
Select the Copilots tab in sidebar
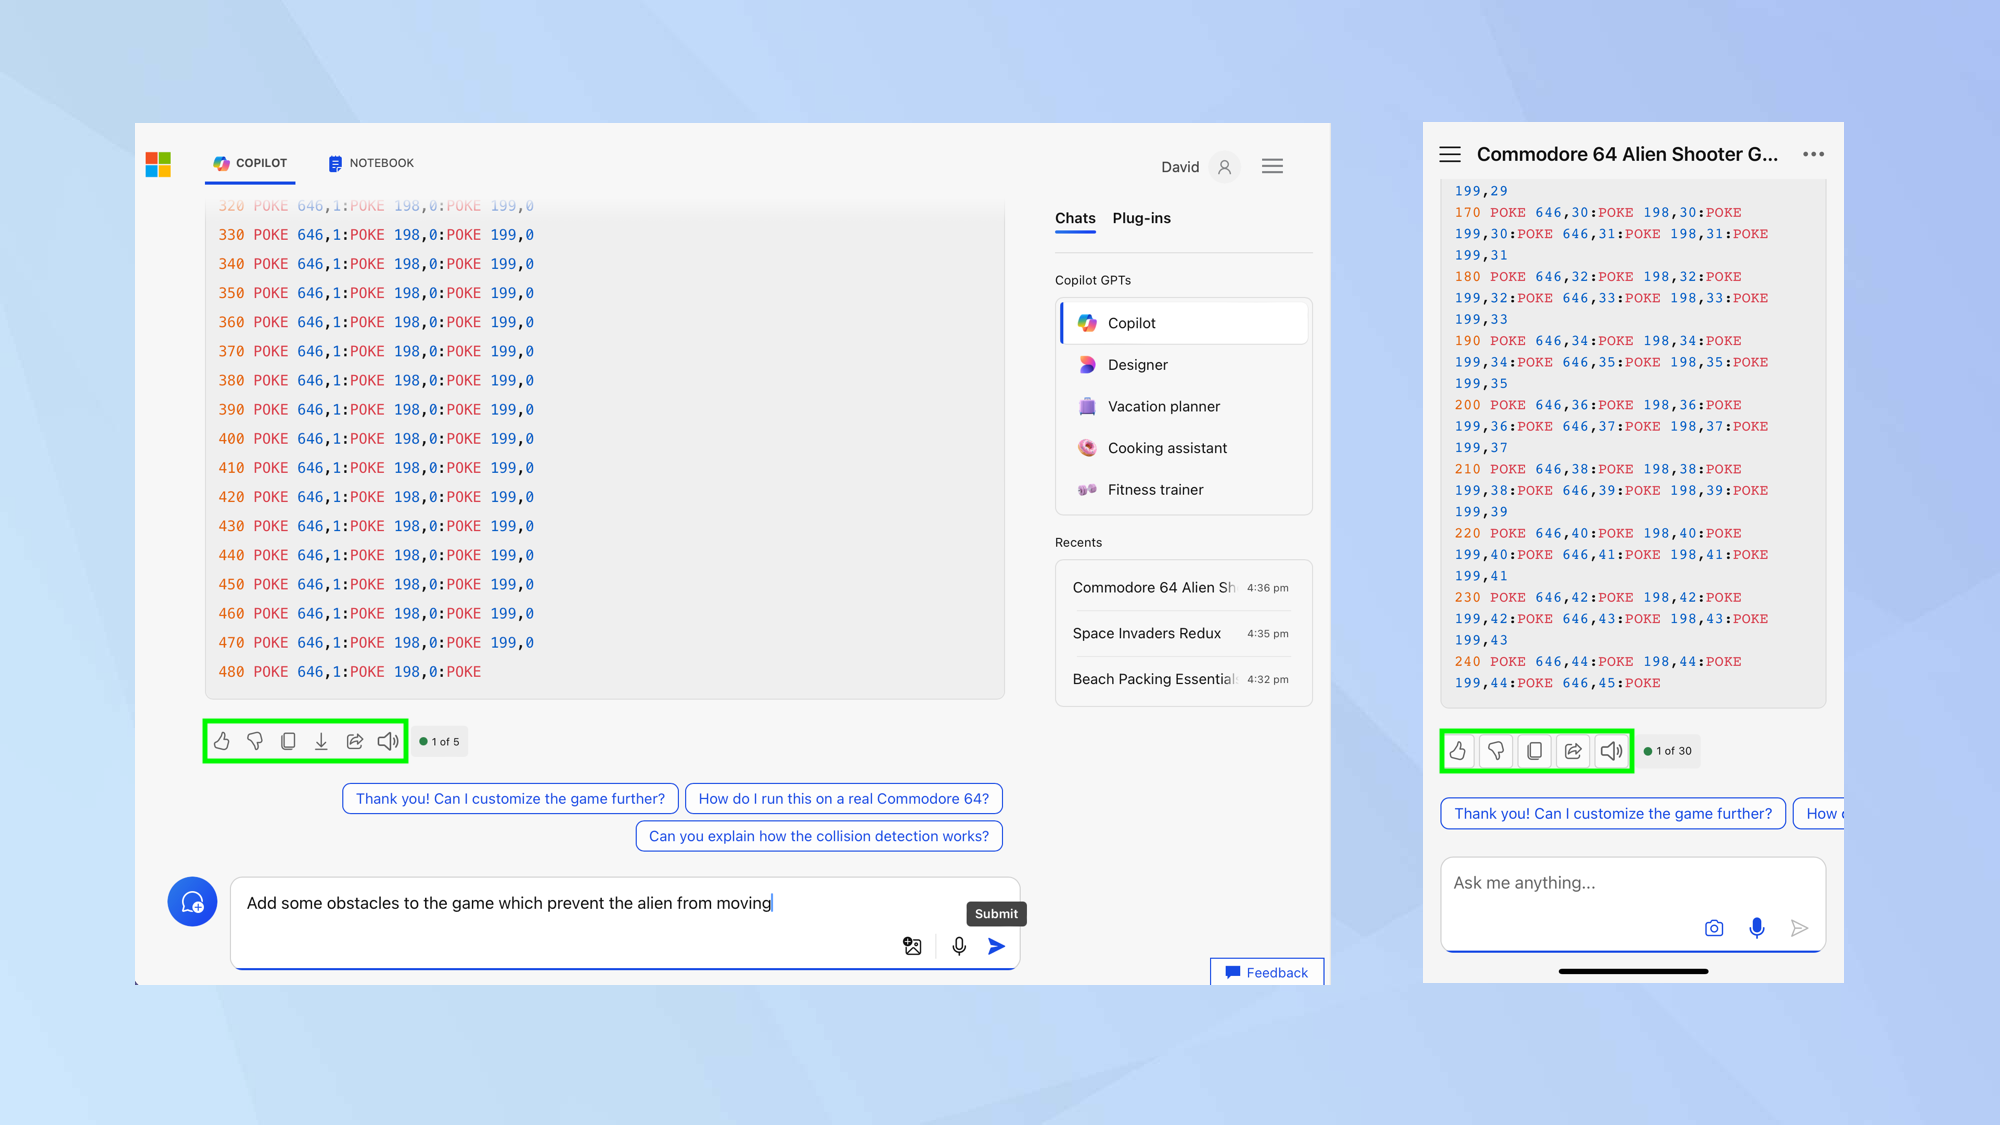point(1181,321)
